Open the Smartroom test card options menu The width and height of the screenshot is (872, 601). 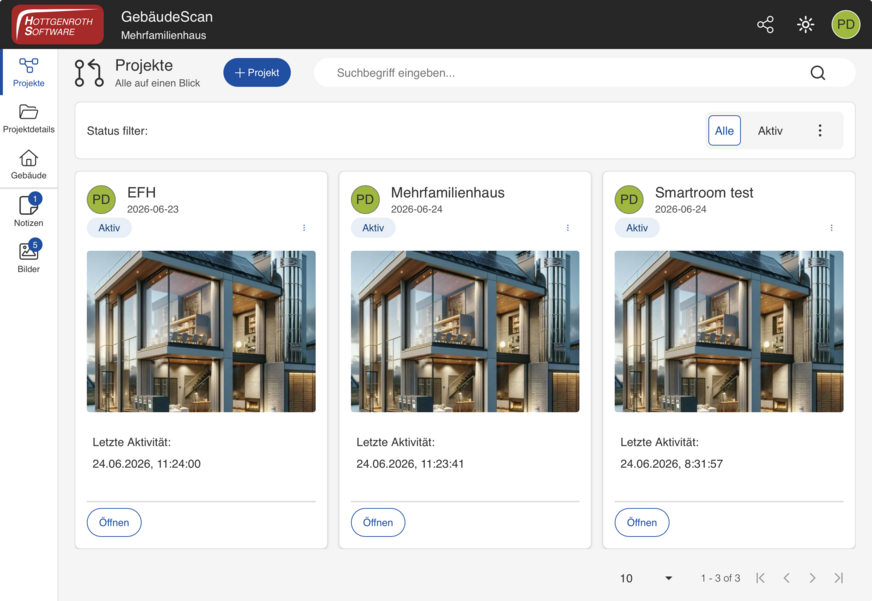tap(831, 228)
